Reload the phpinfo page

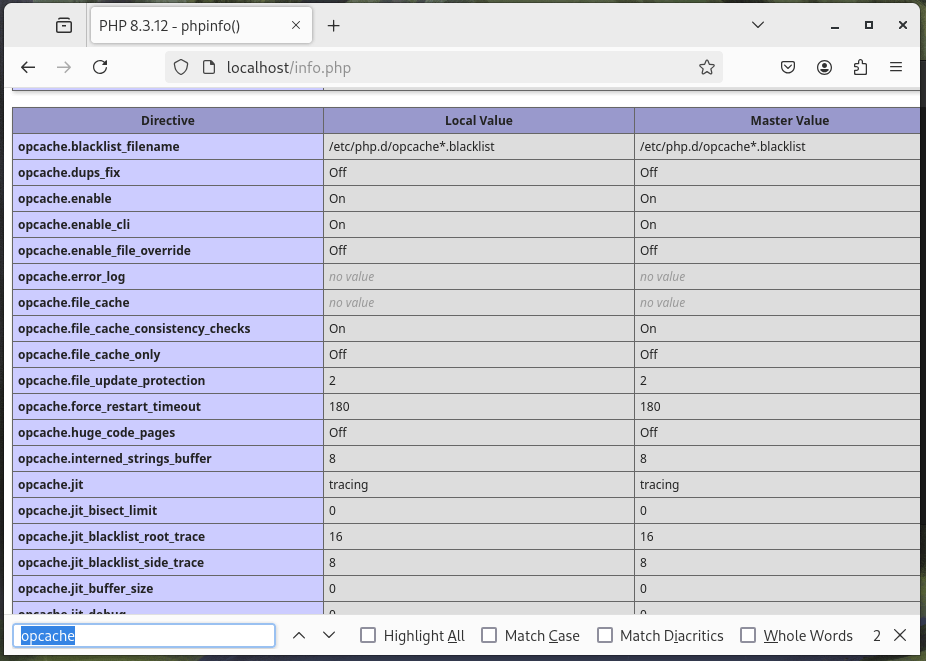tap(100, 67)
